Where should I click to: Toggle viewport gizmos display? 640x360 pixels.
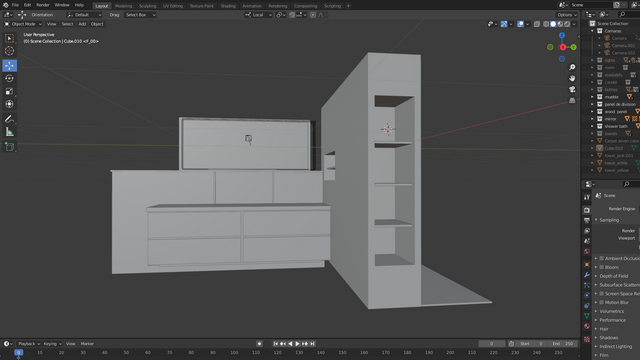504,24
